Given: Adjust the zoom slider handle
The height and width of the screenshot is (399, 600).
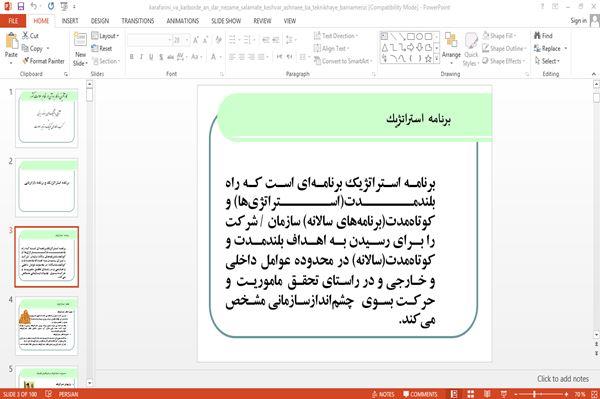Looking at the screenshot, I should tap(534, 394).
